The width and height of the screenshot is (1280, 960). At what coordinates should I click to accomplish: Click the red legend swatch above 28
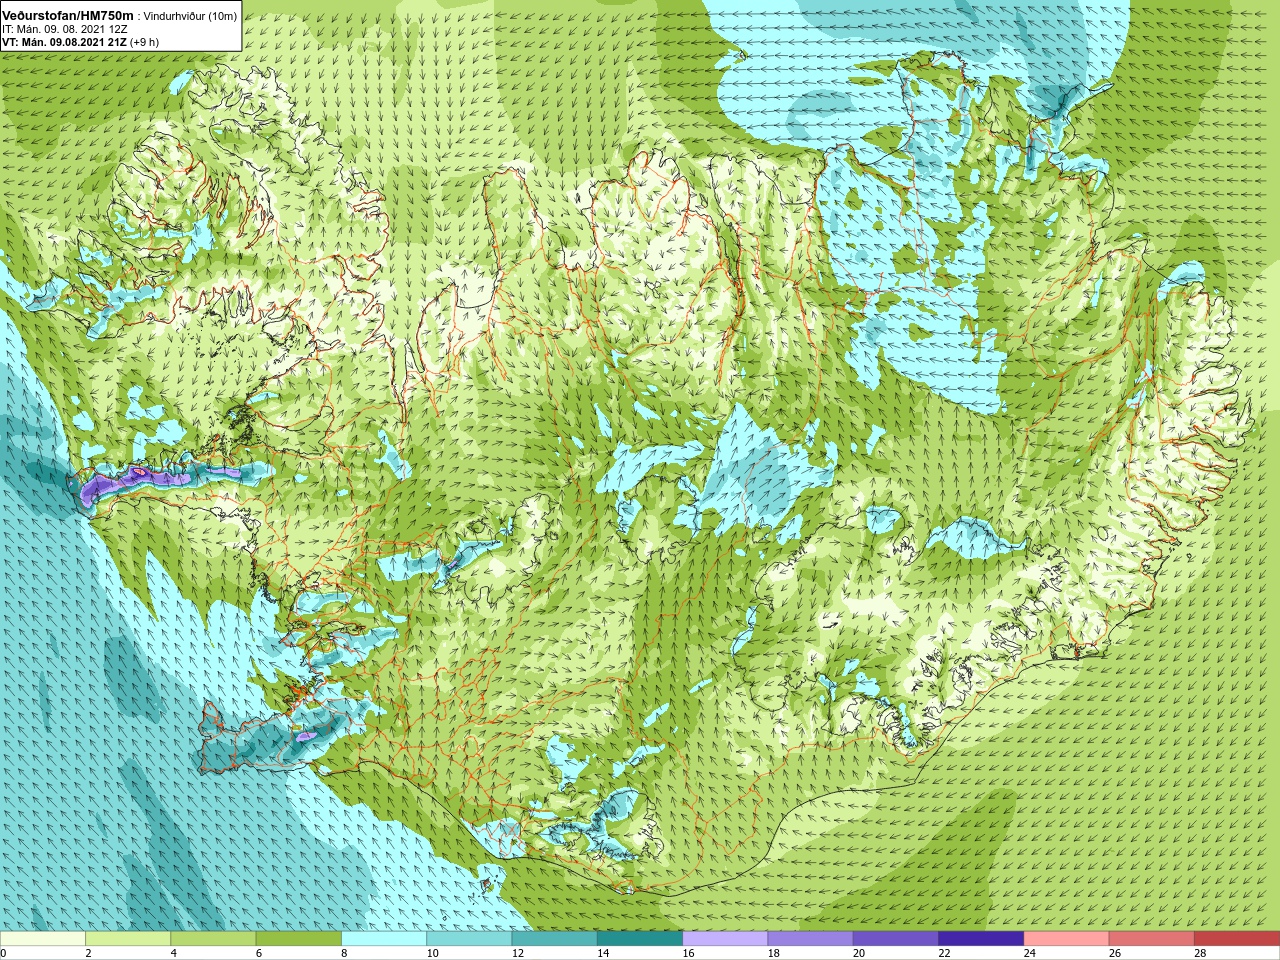pos(1237,939)
